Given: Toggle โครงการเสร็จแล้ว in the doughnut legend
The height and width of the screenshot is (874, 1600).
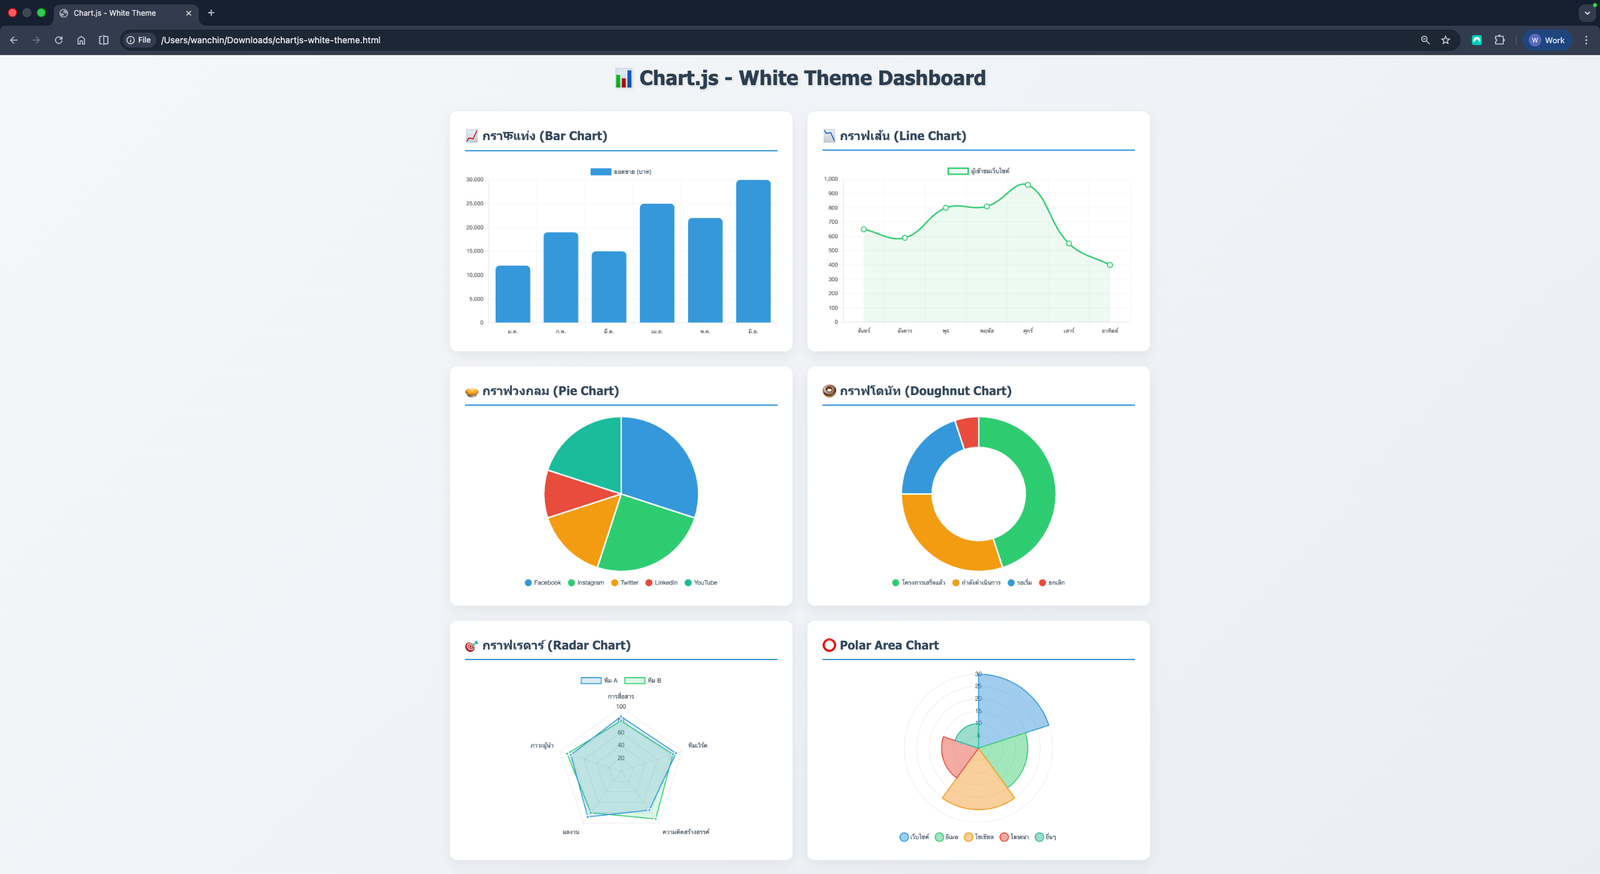Looking at the screenshot, I should coord(918,582).
